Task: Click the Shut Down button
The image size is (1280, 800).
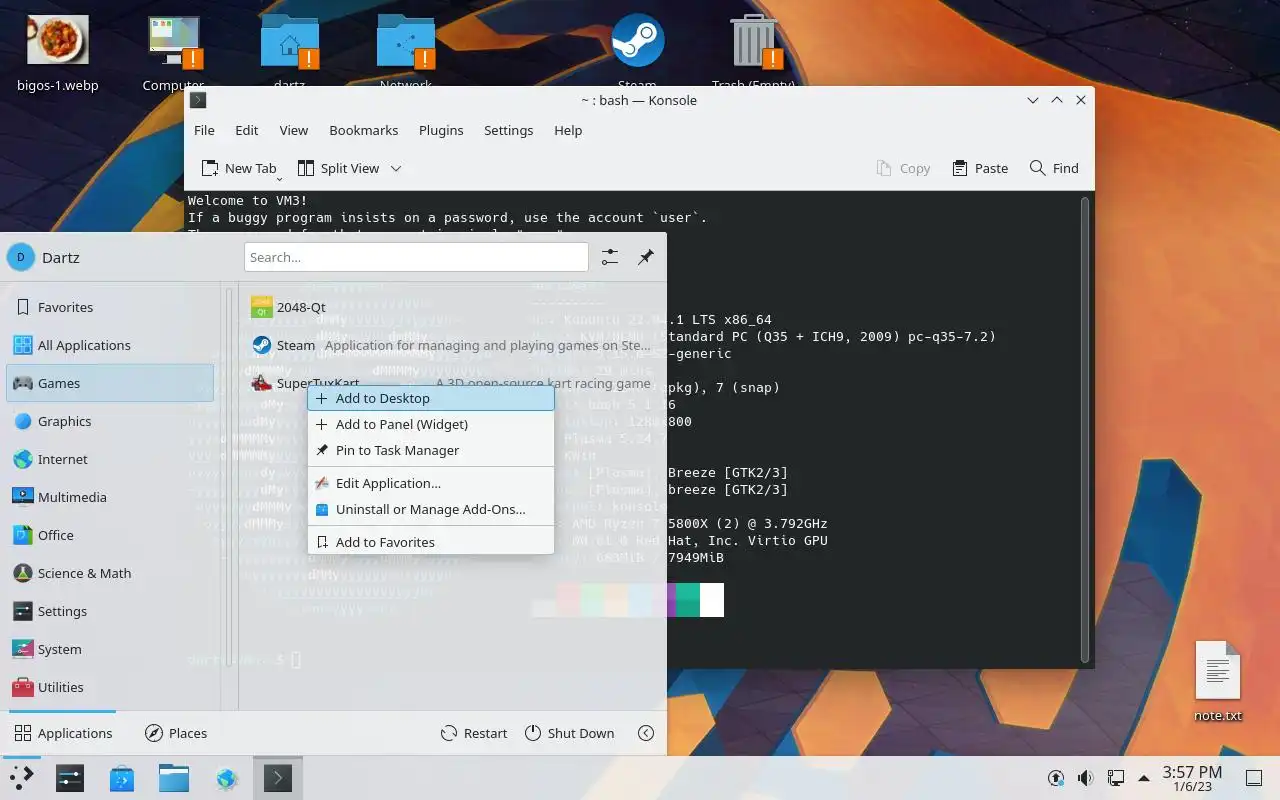Action: coord(570,733)
